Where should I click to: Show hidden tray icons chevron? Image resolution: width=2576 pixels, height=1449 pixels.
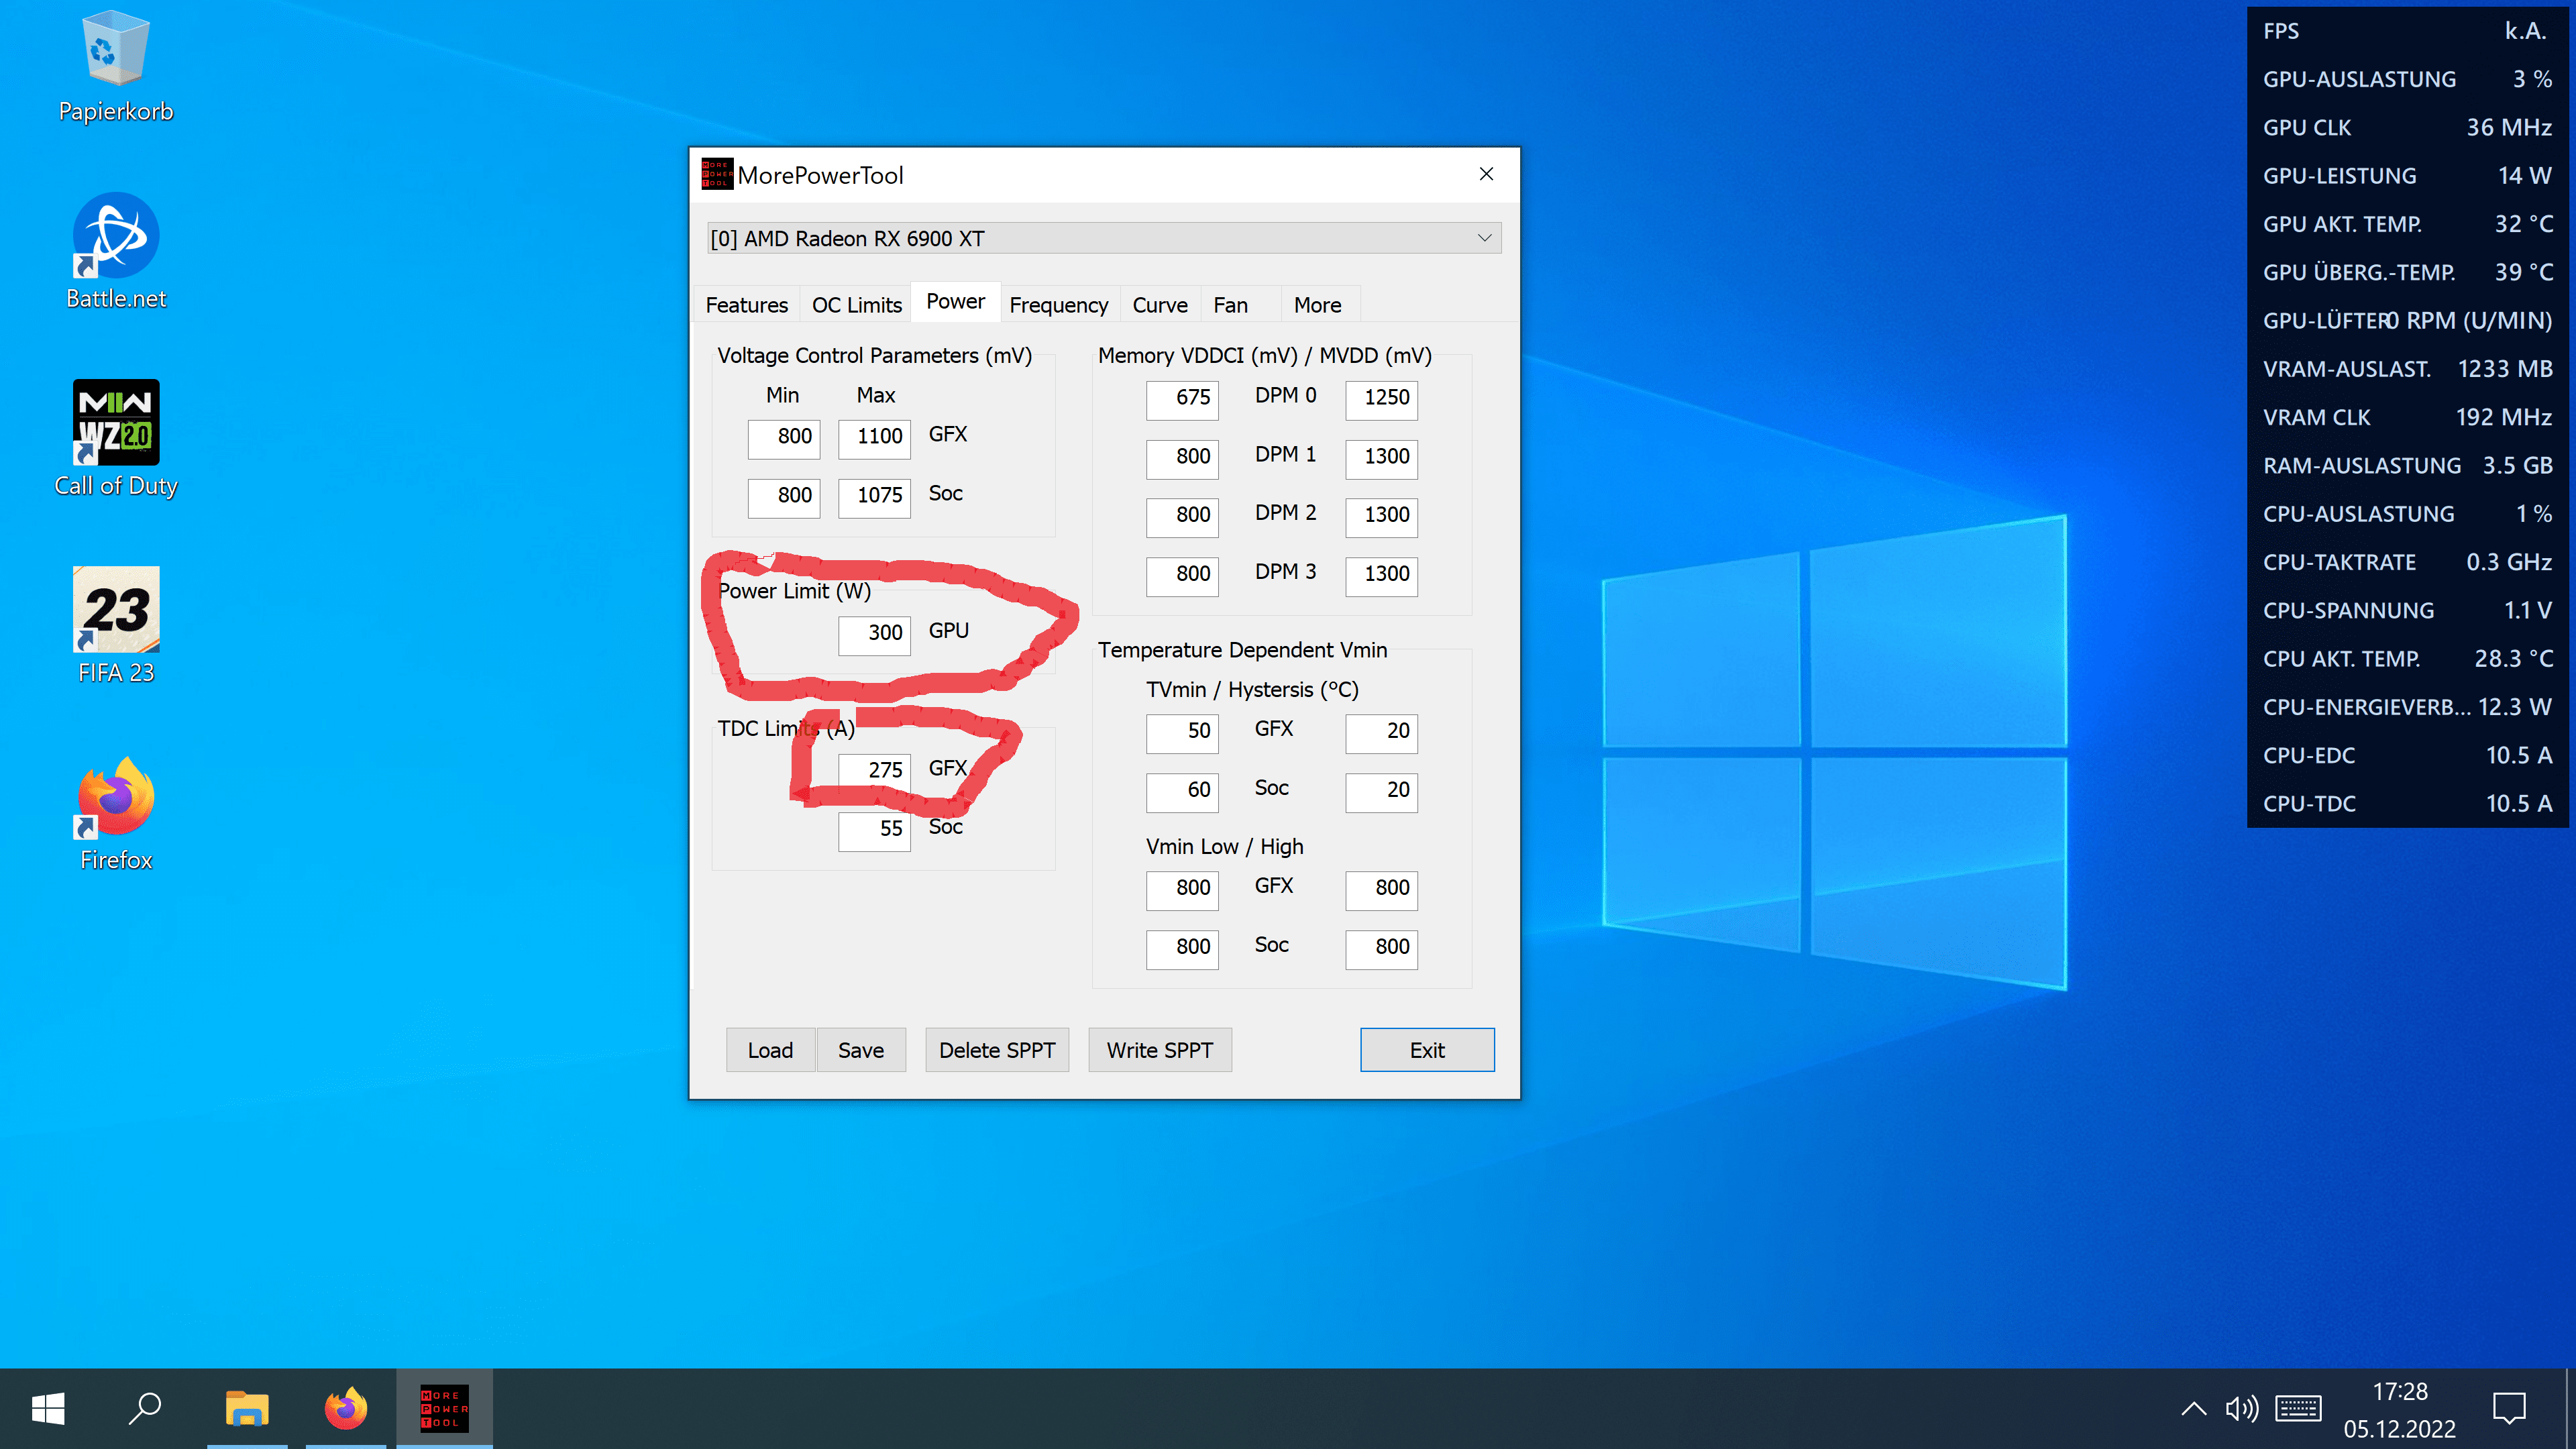(2193, 1409)
